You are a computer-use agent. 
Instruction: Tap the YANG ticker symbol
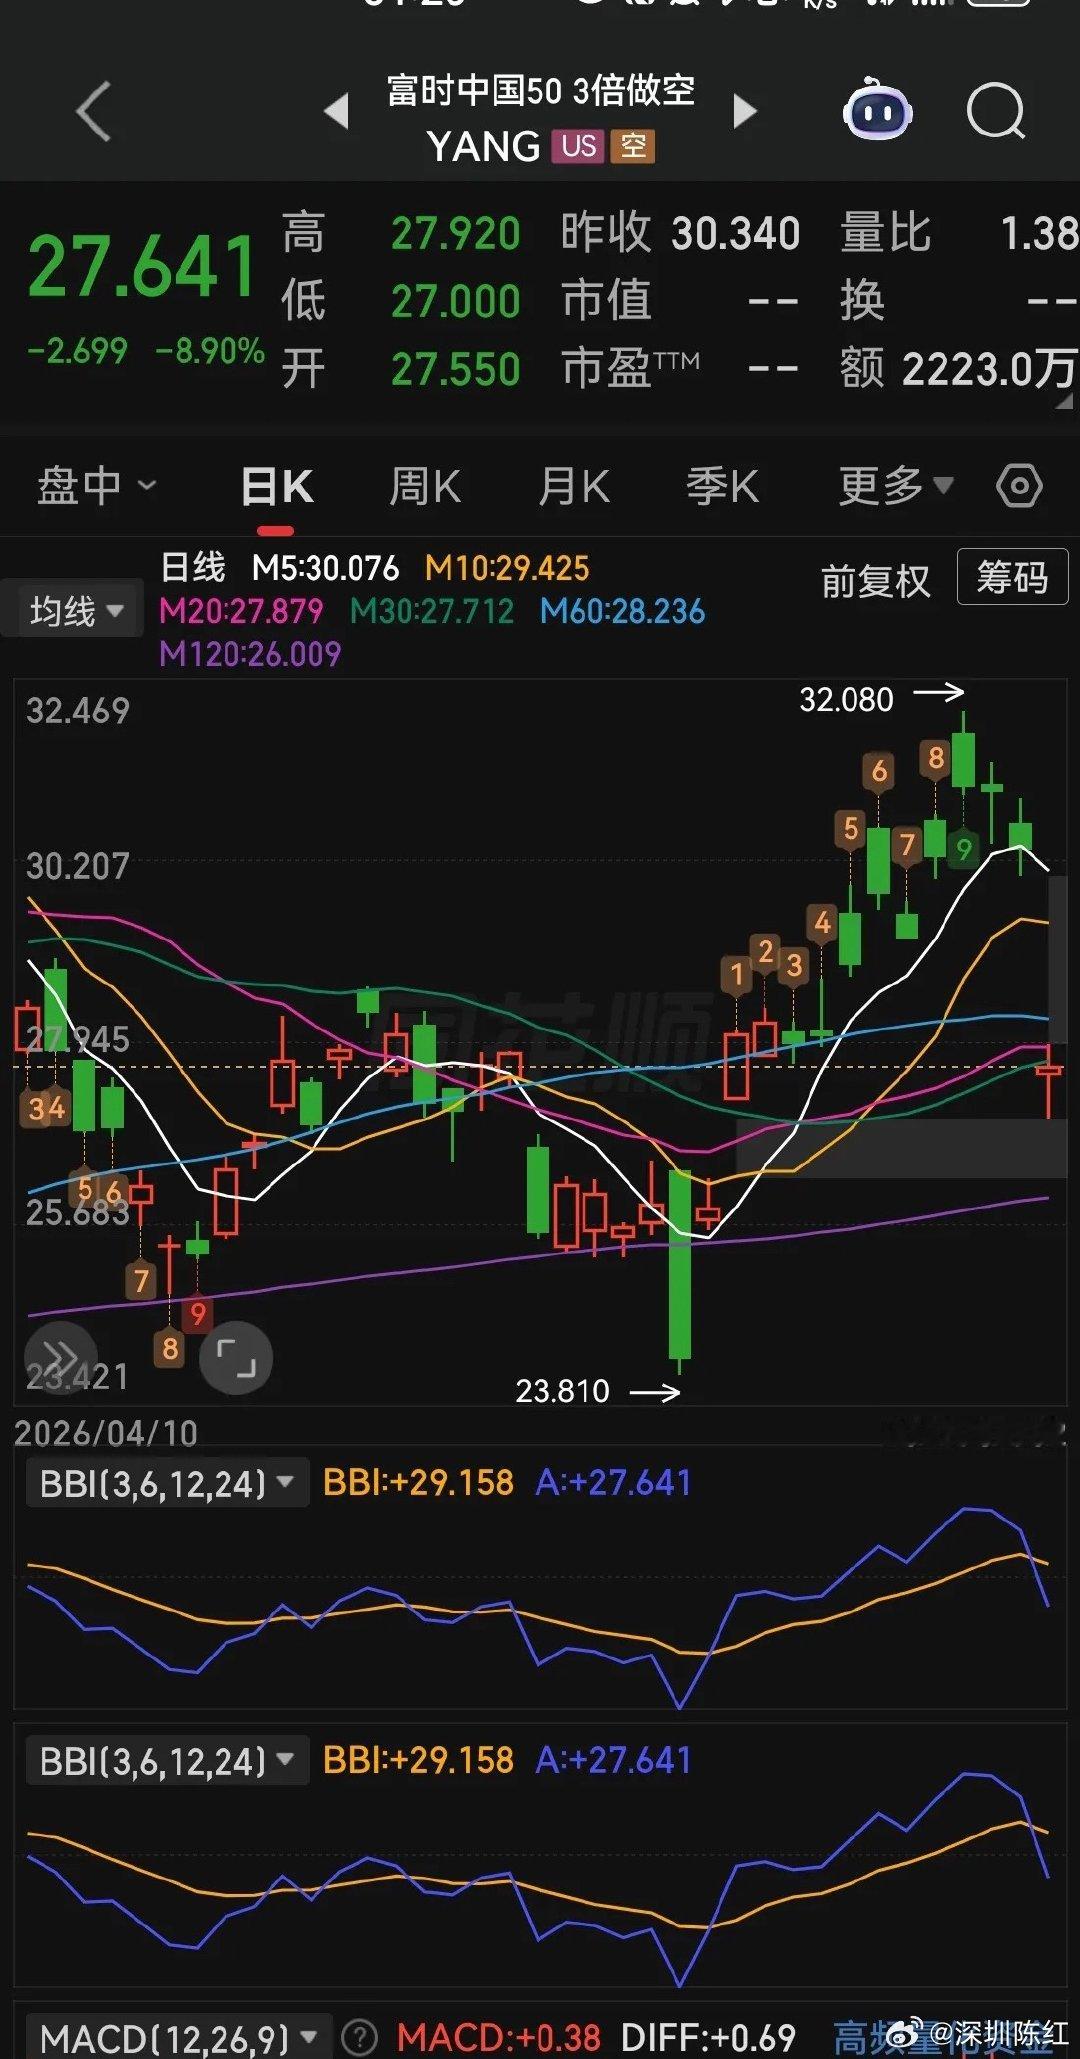click(484, 147)
